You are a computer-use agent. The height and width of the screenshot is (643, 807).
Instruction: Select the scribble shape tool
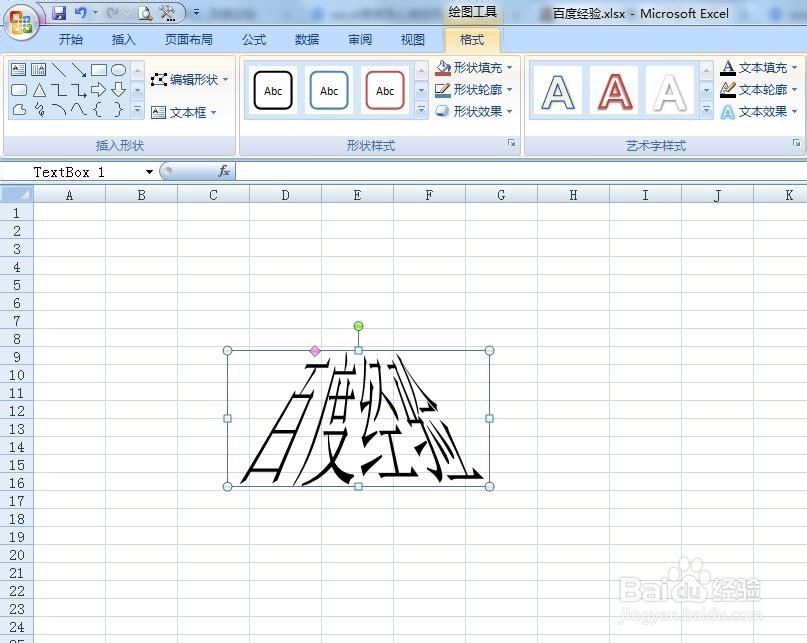click(x=39, y=109)
